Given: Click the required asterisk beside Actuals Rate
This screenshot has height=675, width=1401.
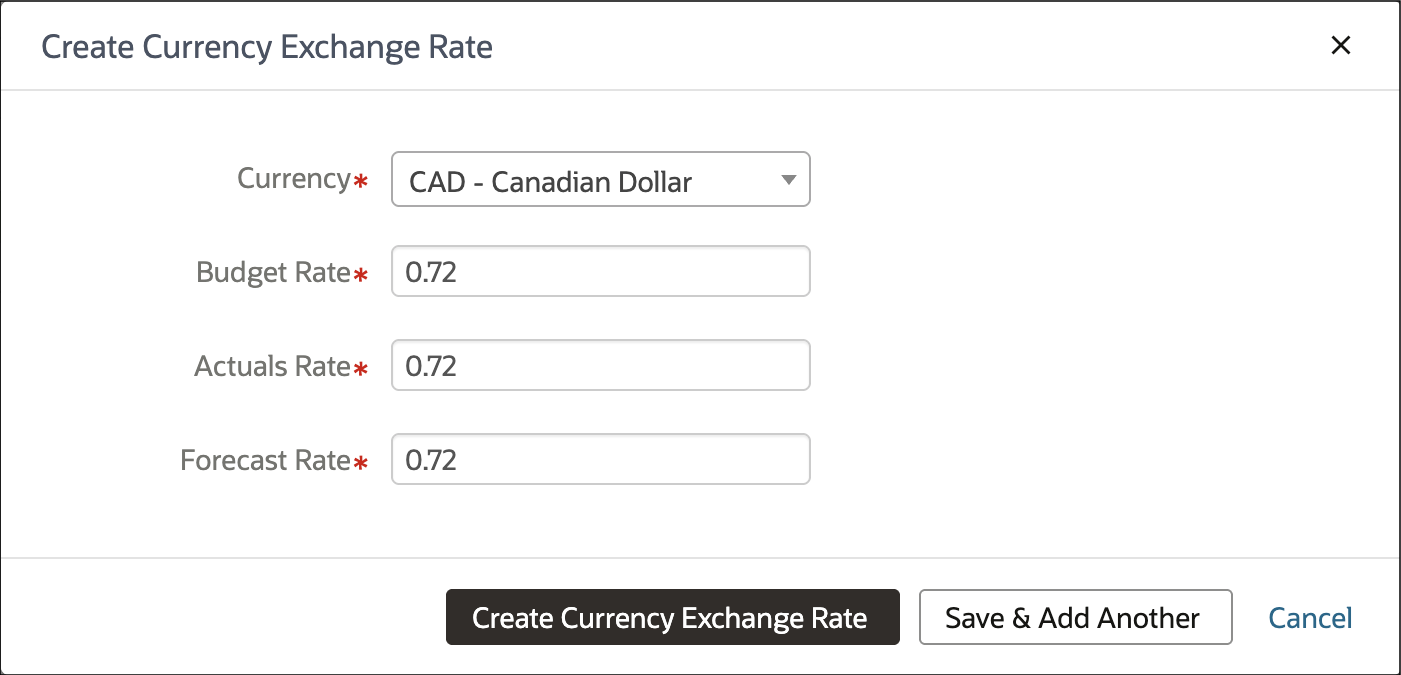Looking at the screenshot, I should (x=361, y=369).
